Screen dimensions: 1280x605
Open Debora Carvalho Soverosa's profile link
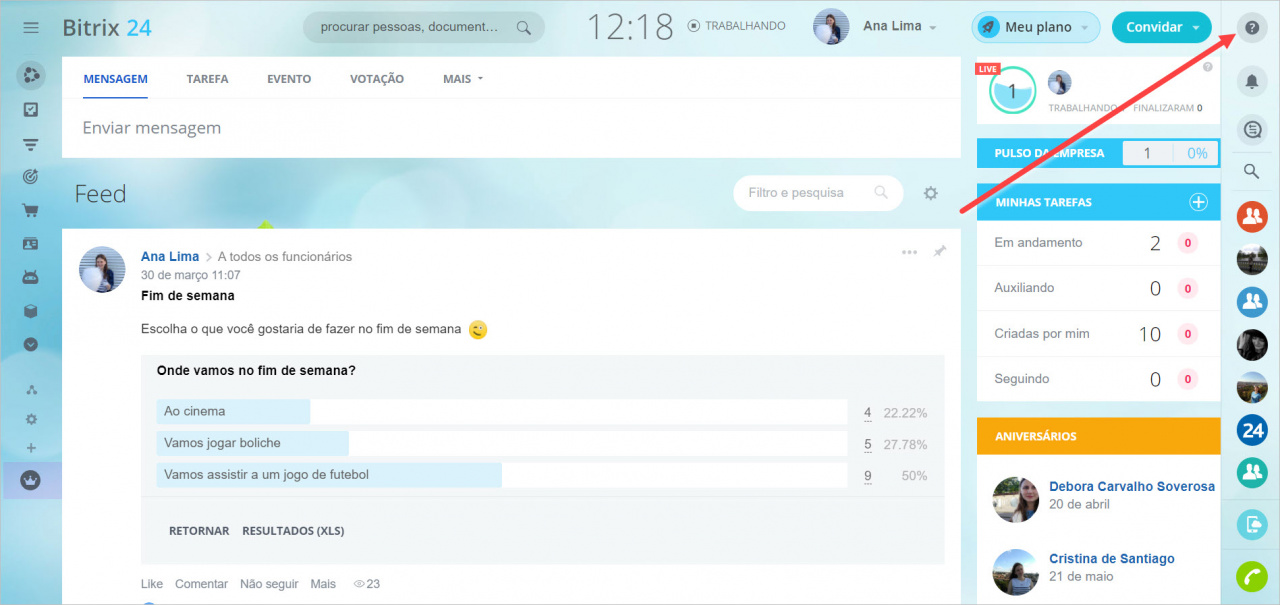1131,486
